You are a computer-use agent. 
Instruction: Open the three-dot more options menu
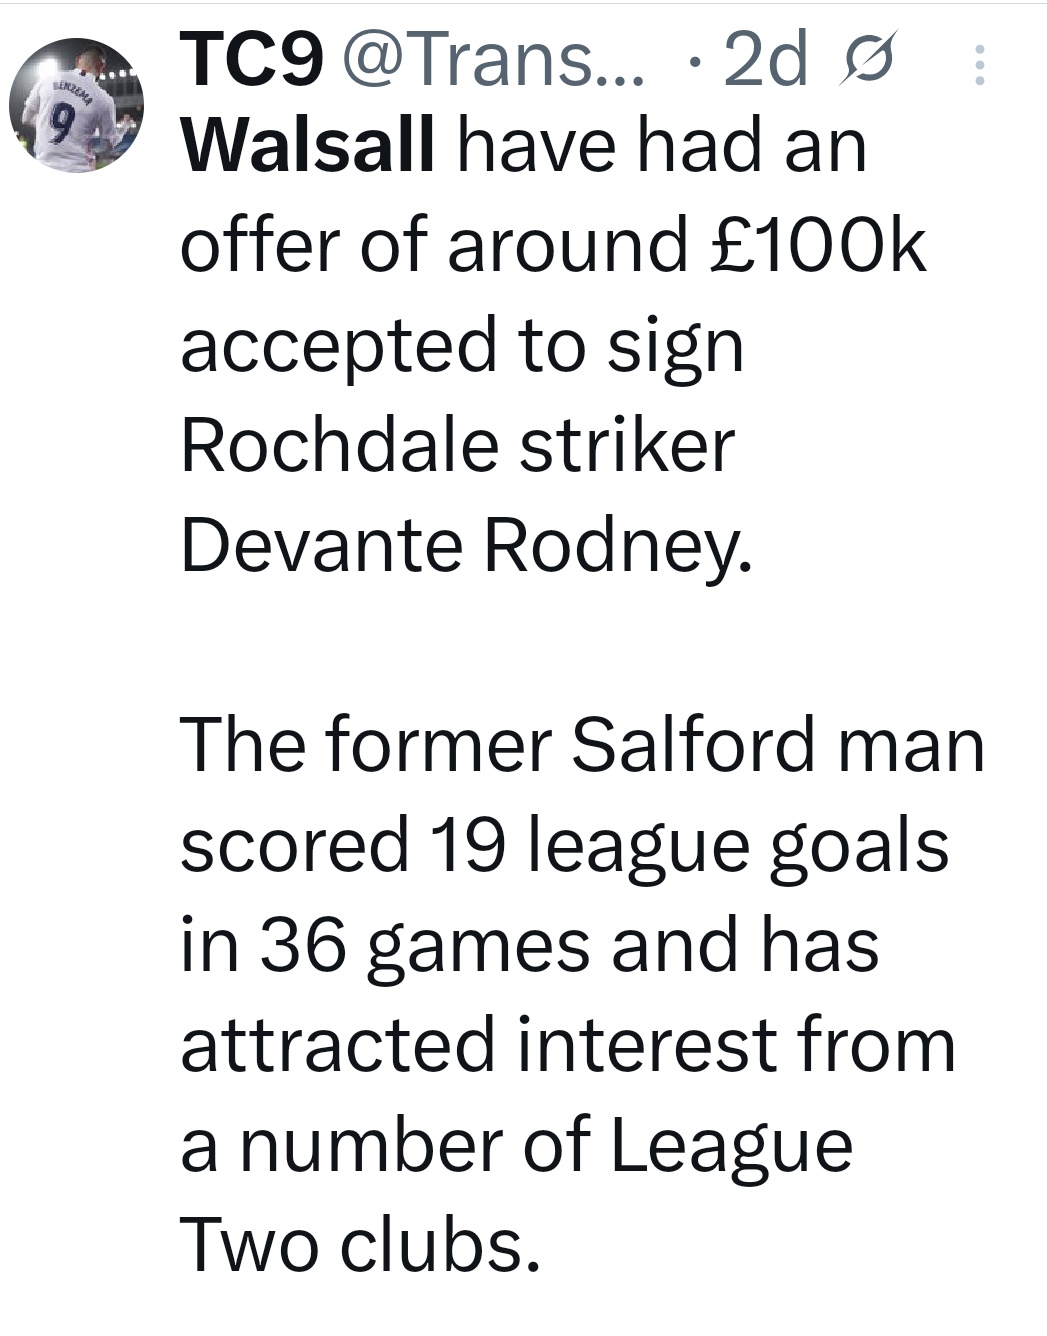click(979, 65)
